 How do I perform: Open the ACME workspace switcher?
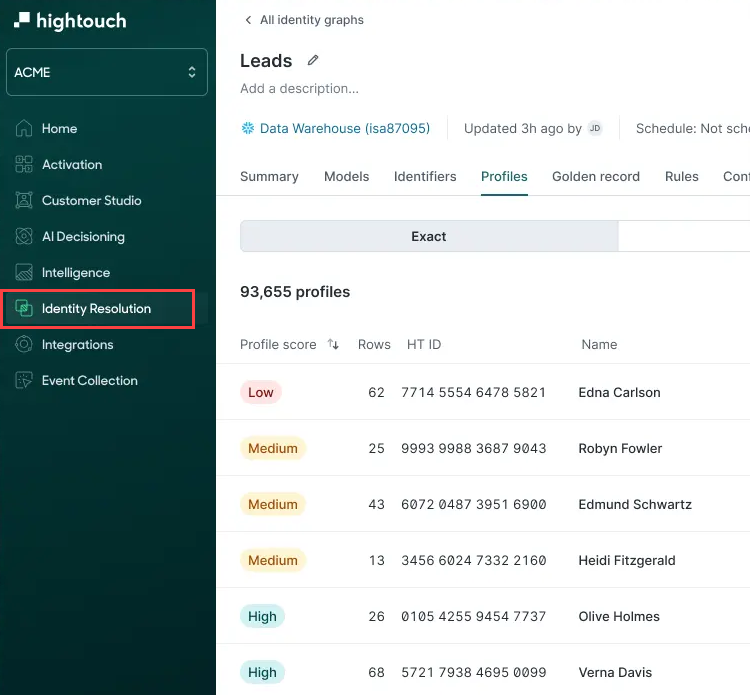point(107,72)
